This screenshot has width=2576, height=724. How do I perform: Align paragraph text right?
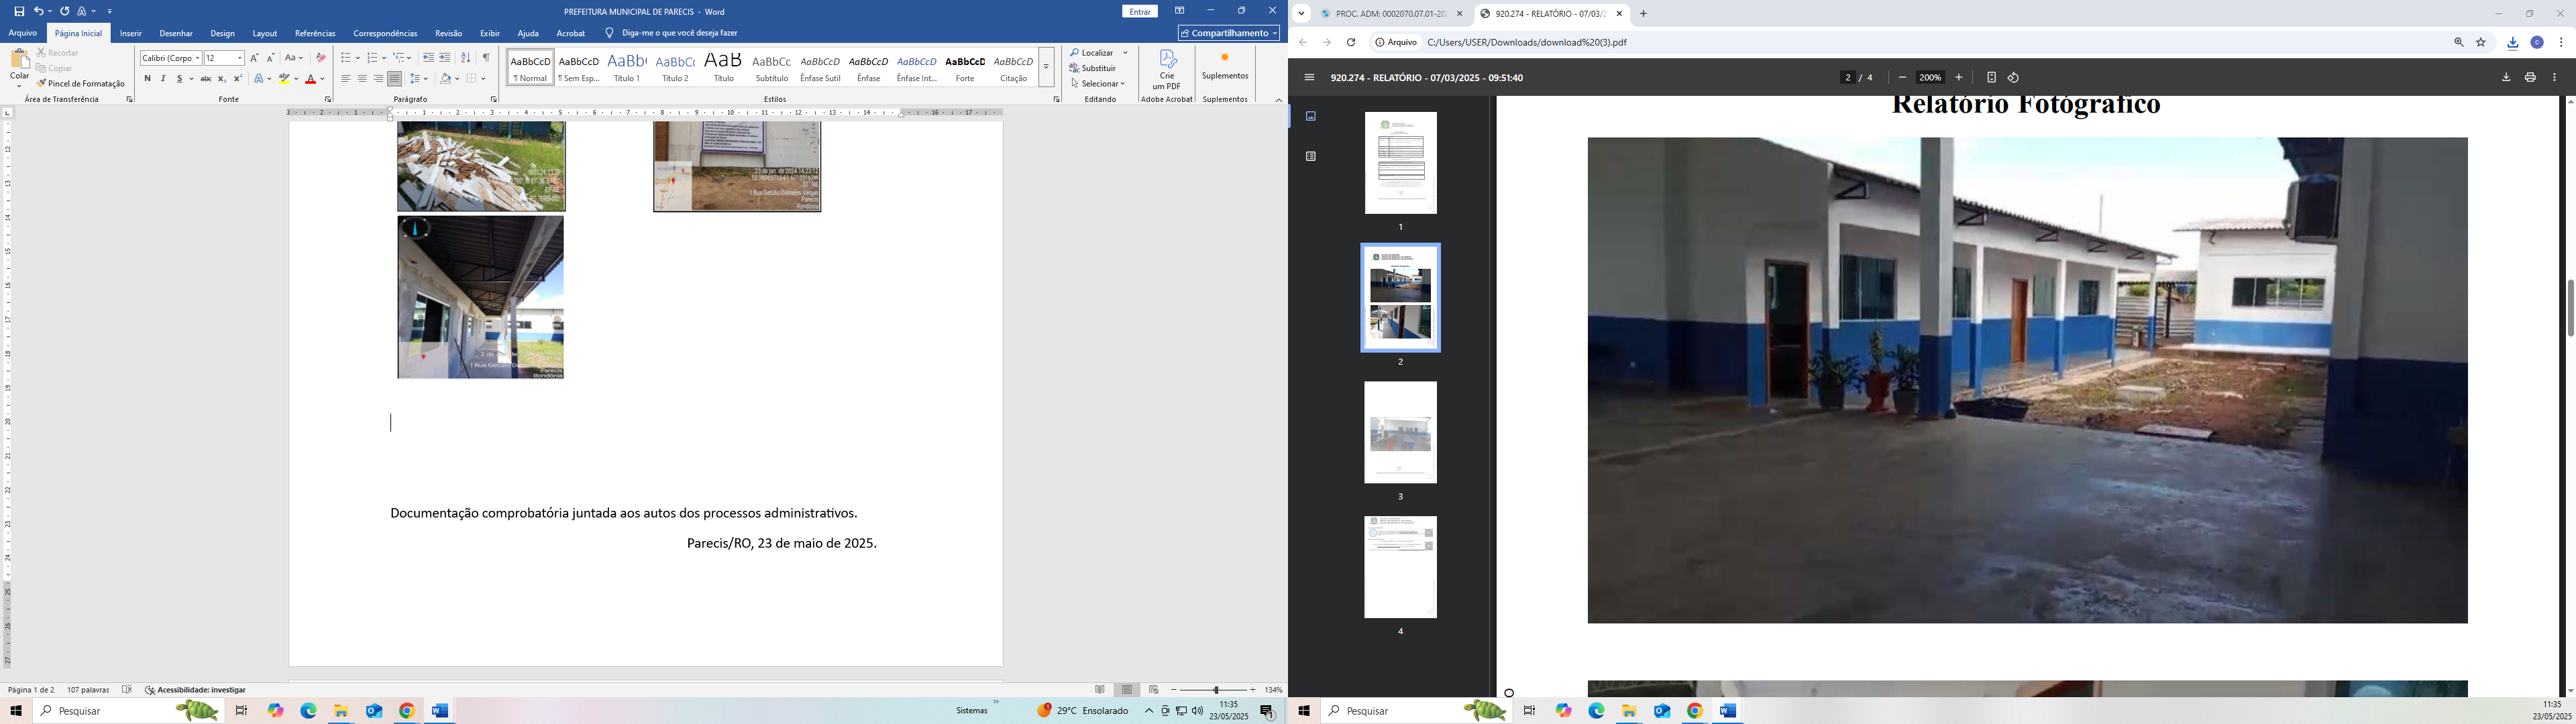pyautogui.click(x=378, y=79)
